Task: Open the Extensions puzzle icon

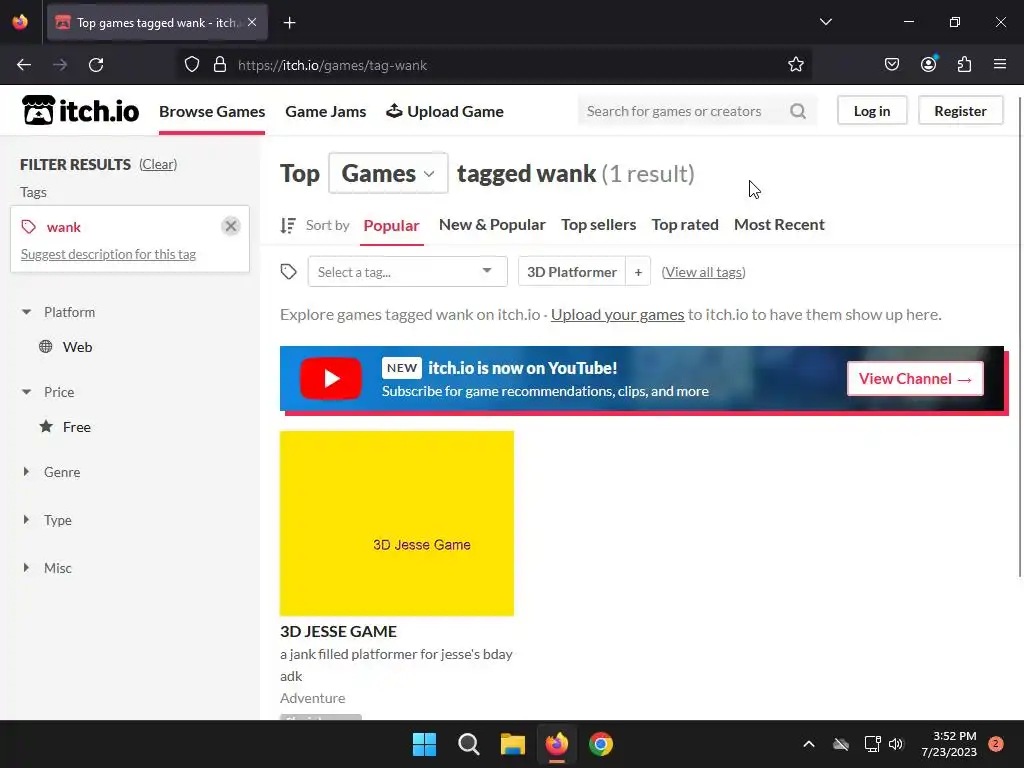Action: point(964,65)
